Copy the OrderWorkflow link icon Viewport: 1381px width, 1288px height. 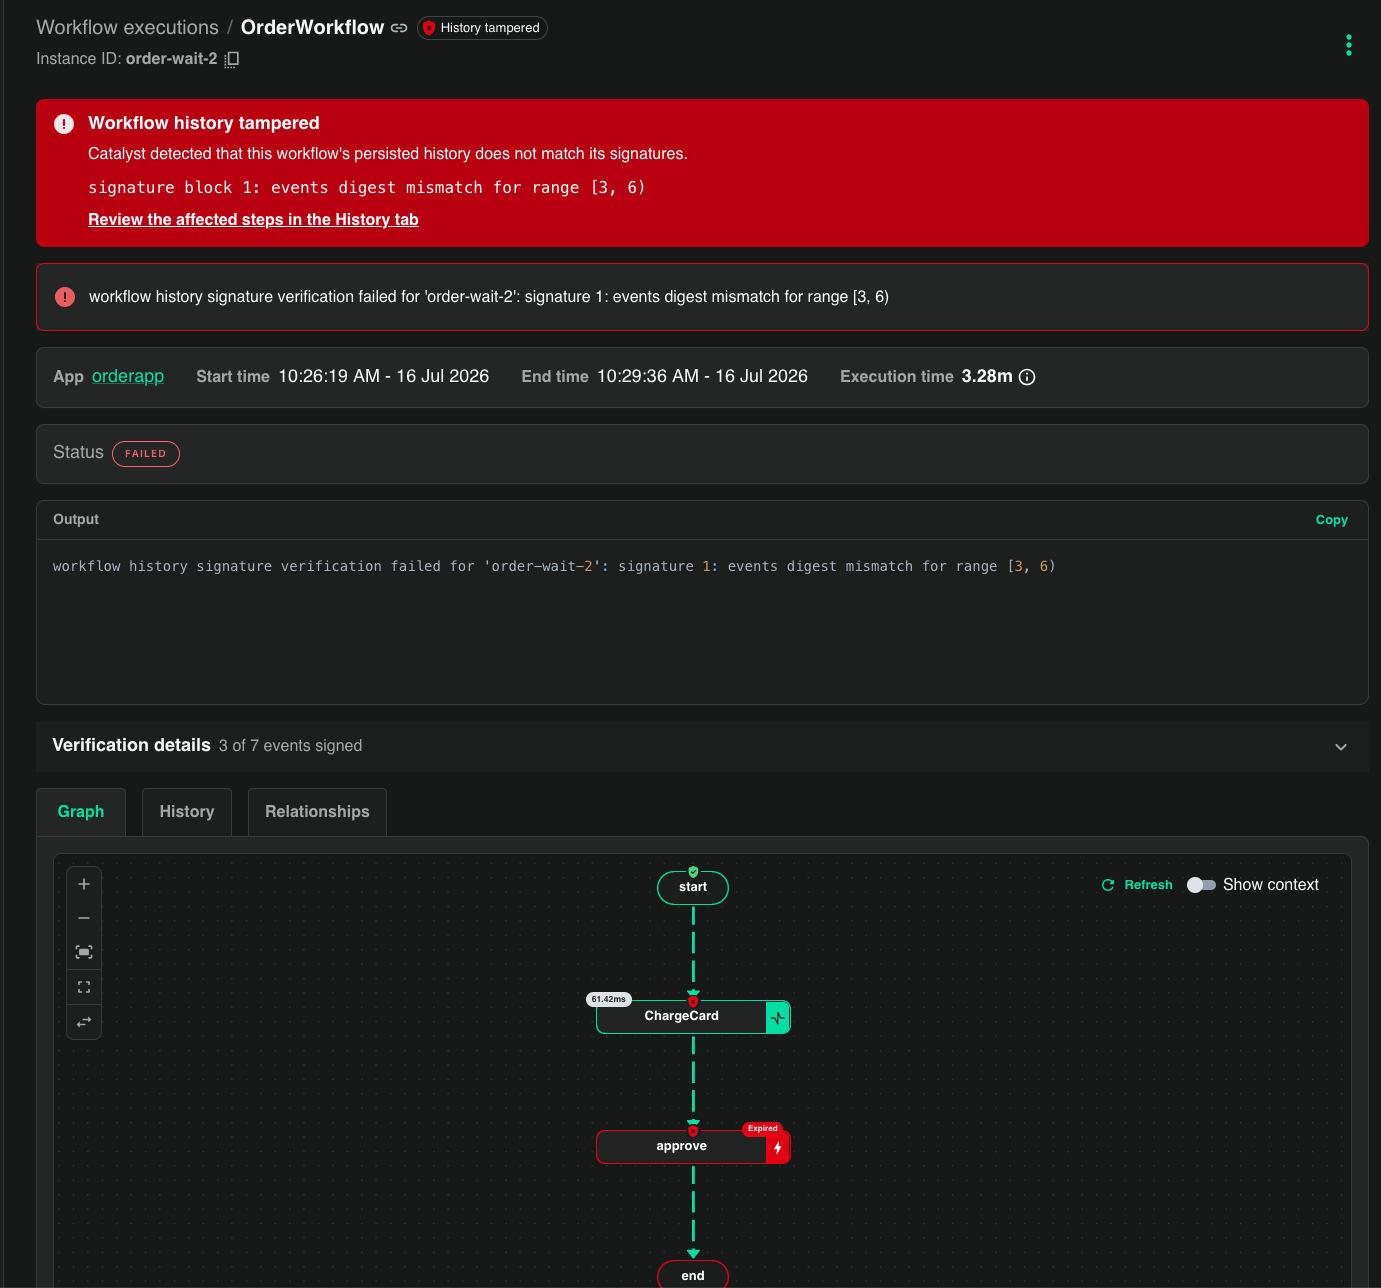tap(399, 28)
